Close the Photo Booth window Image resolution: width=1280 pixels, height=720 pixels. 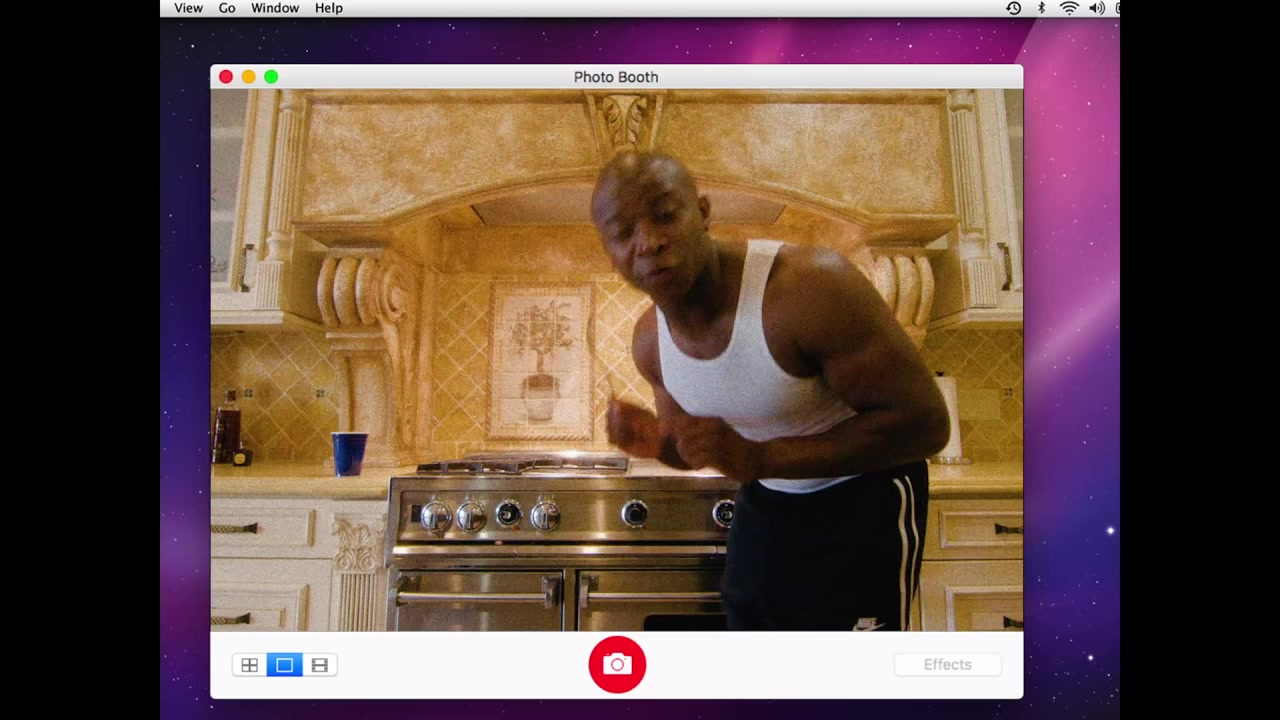tap(226, 77)
